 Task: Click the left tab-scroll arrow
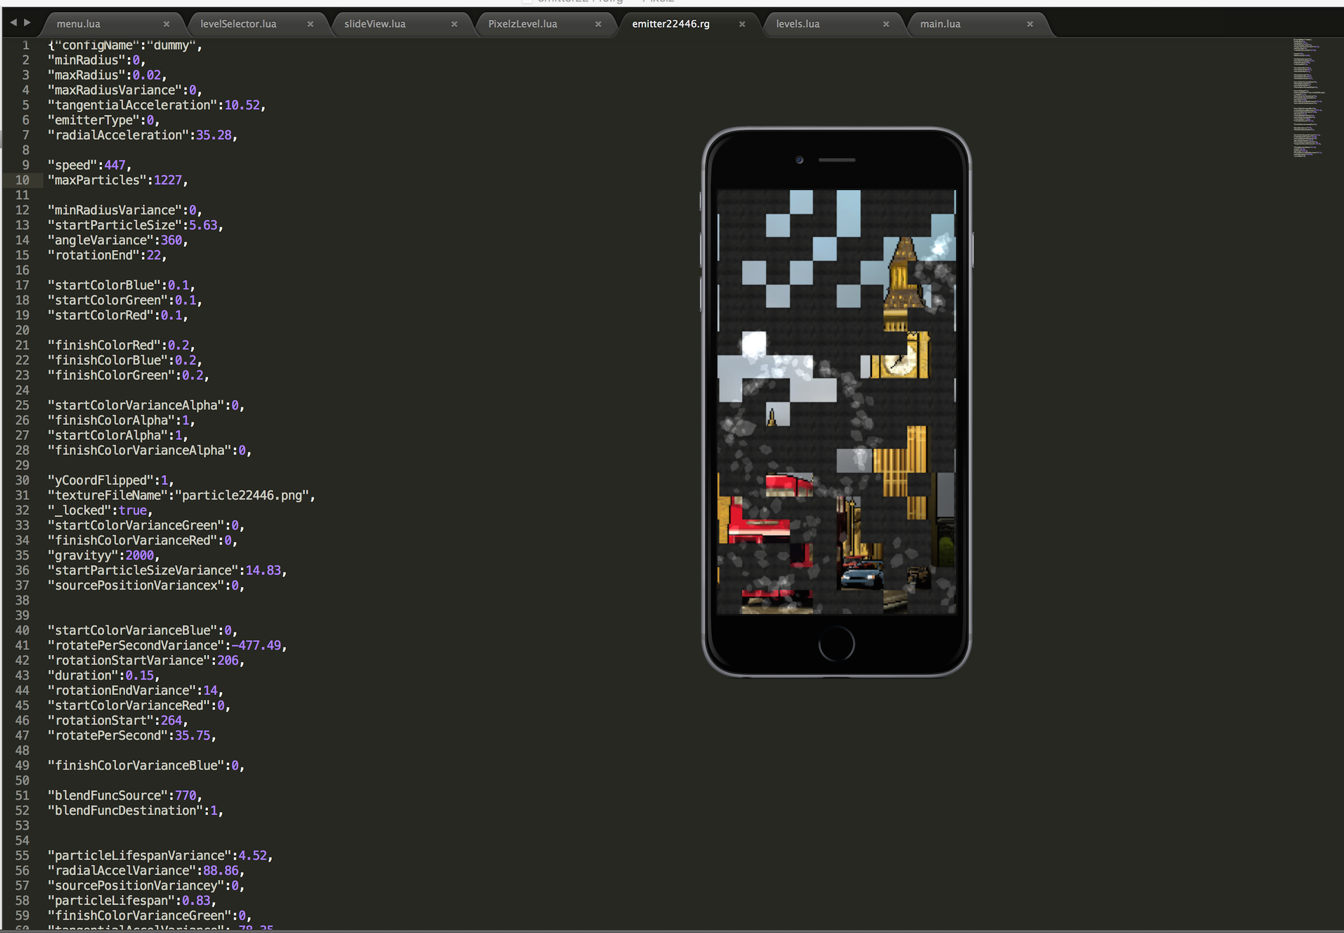click(13, 22)
